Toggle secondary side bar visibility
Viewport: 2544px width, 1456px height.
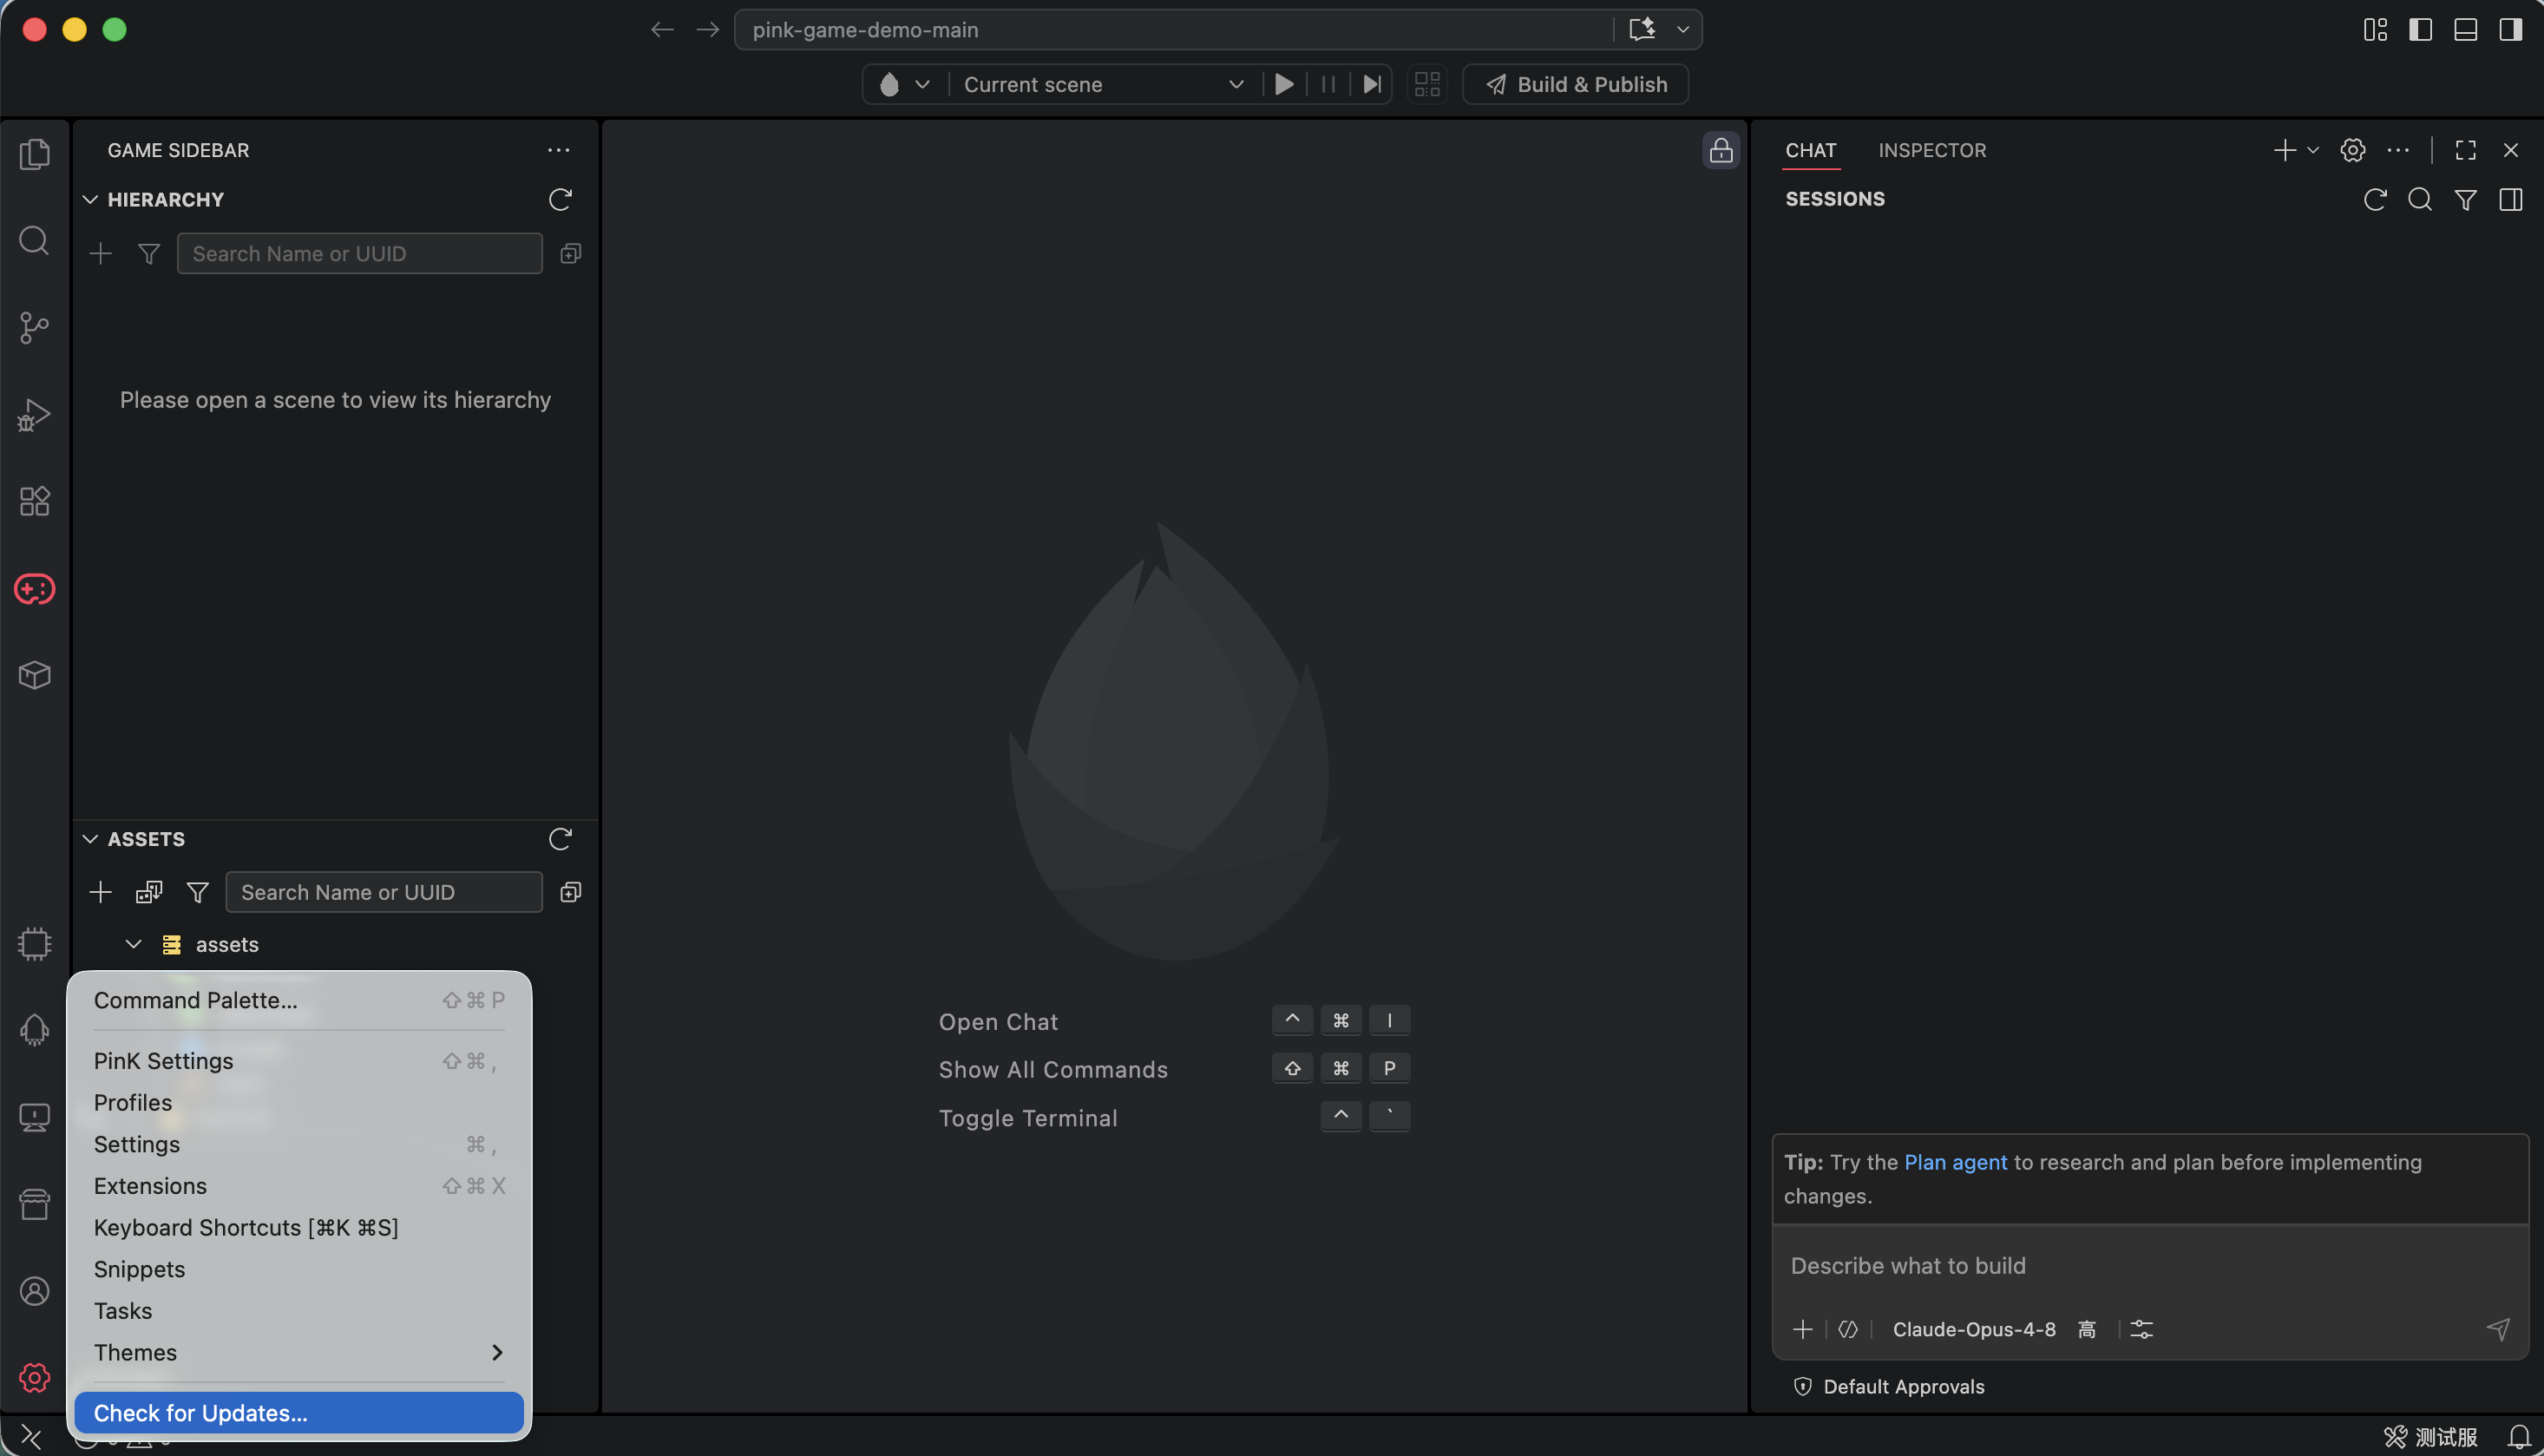pos(2511,29)
